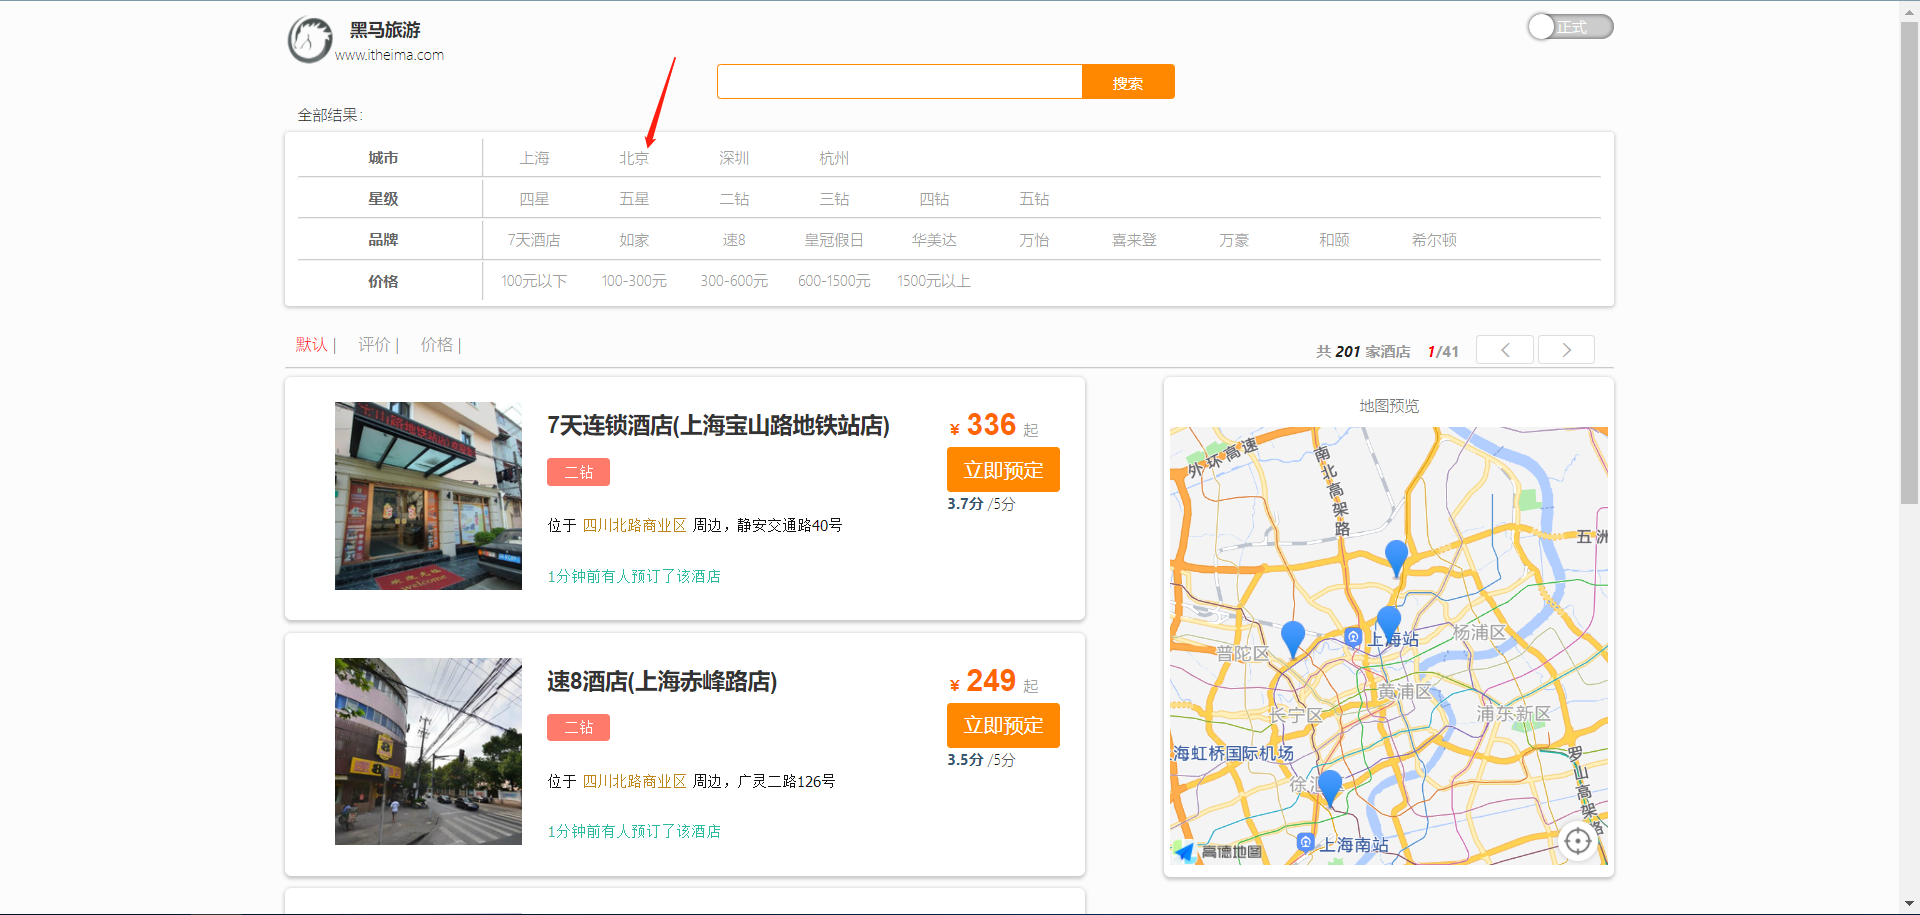1920x915 pixels.
Task: Select 五钻 rating filter
Action: (x=1034, y=199)
